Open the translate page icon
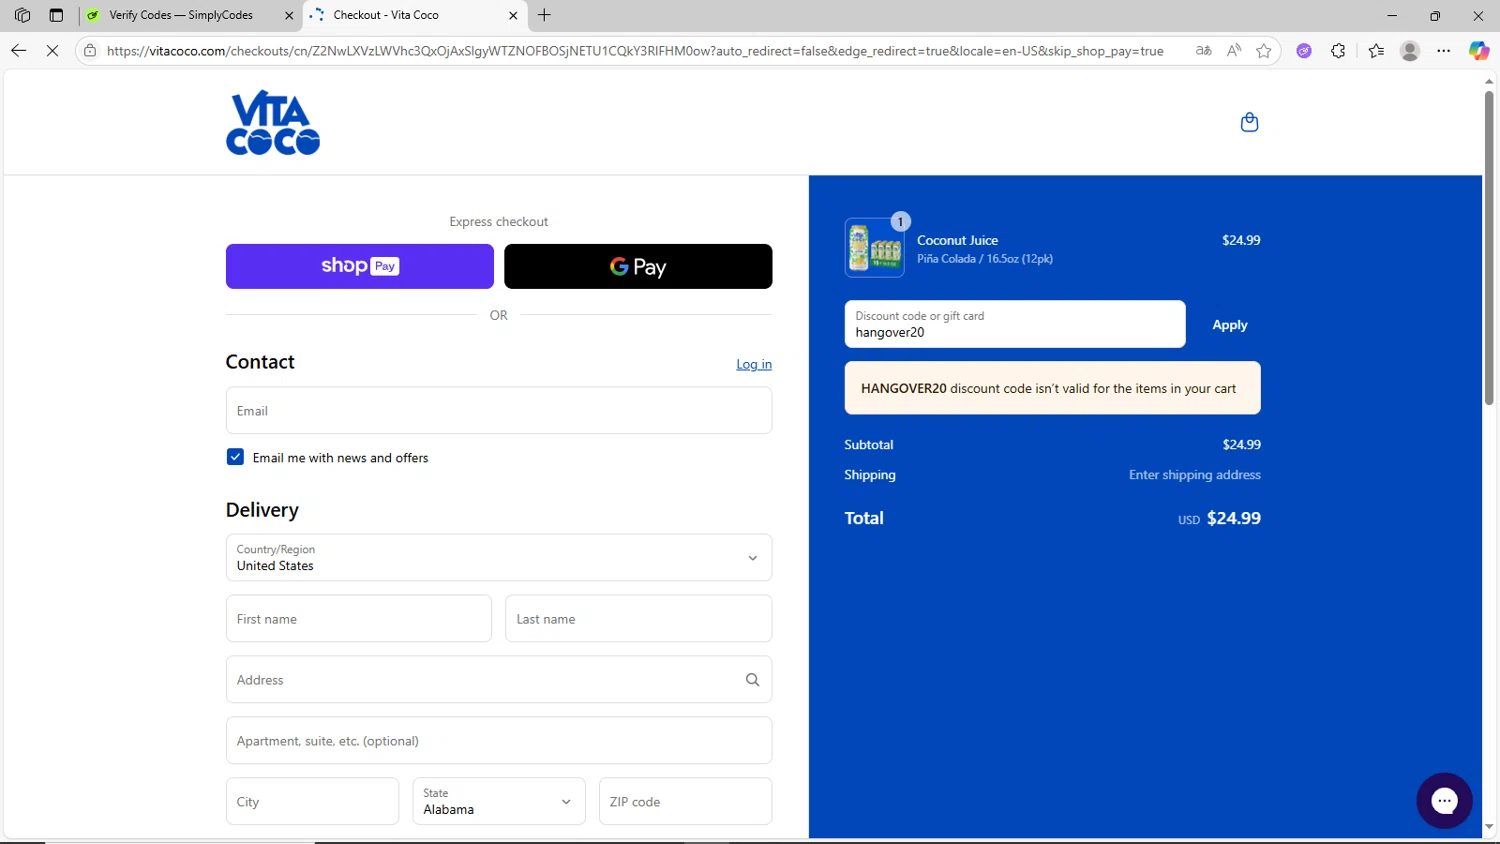Screen dimensions: 1500x844 (x=1204, y=50)
